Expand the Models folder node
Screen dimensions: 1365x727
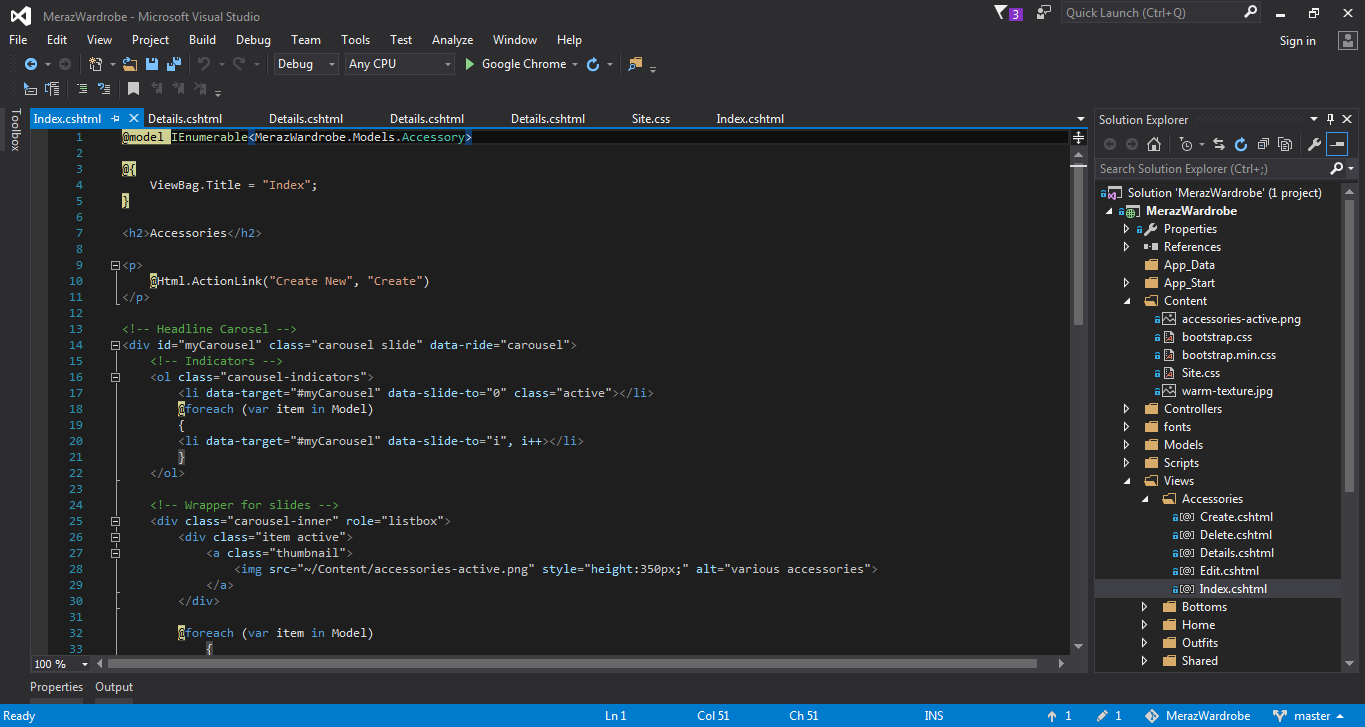click(x=1127, y=445)
